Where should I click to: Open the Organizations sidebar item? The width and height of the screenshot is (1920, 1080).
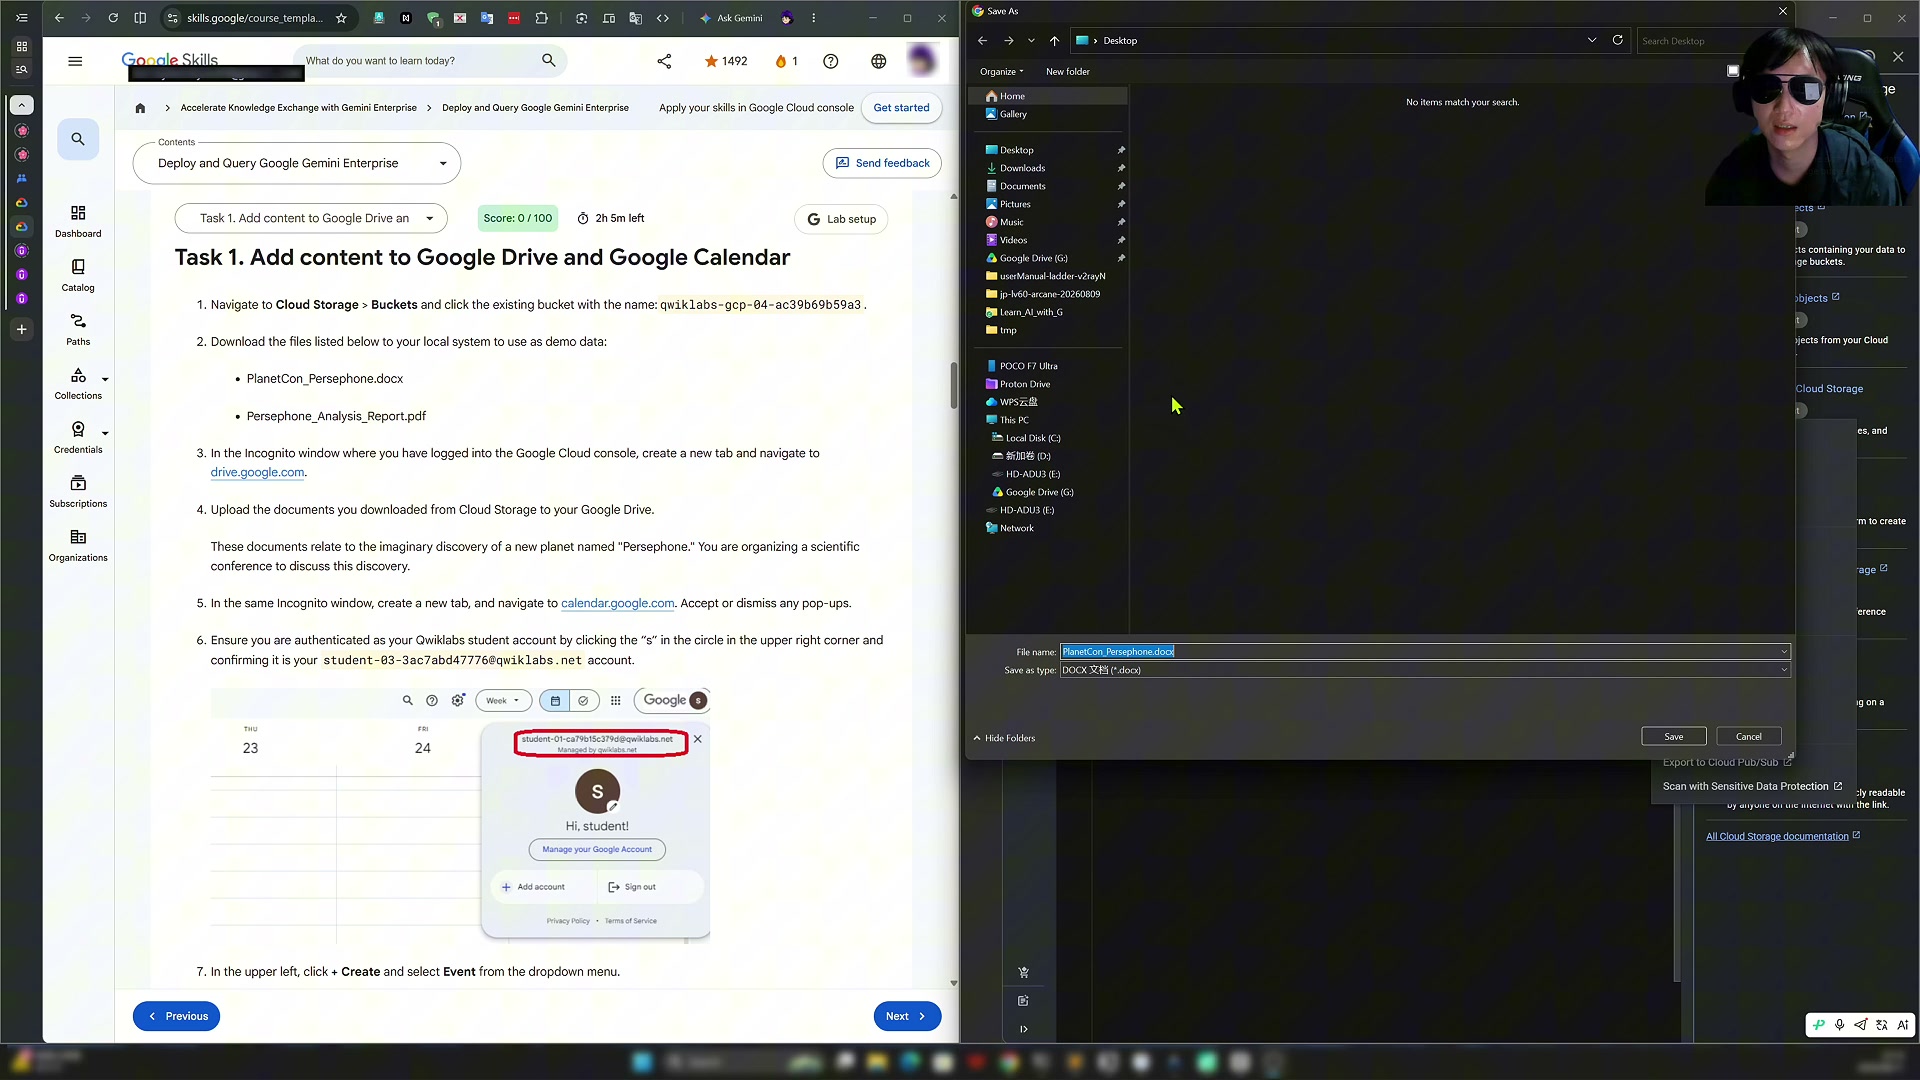pyautogui.click(x=78, y=546)
